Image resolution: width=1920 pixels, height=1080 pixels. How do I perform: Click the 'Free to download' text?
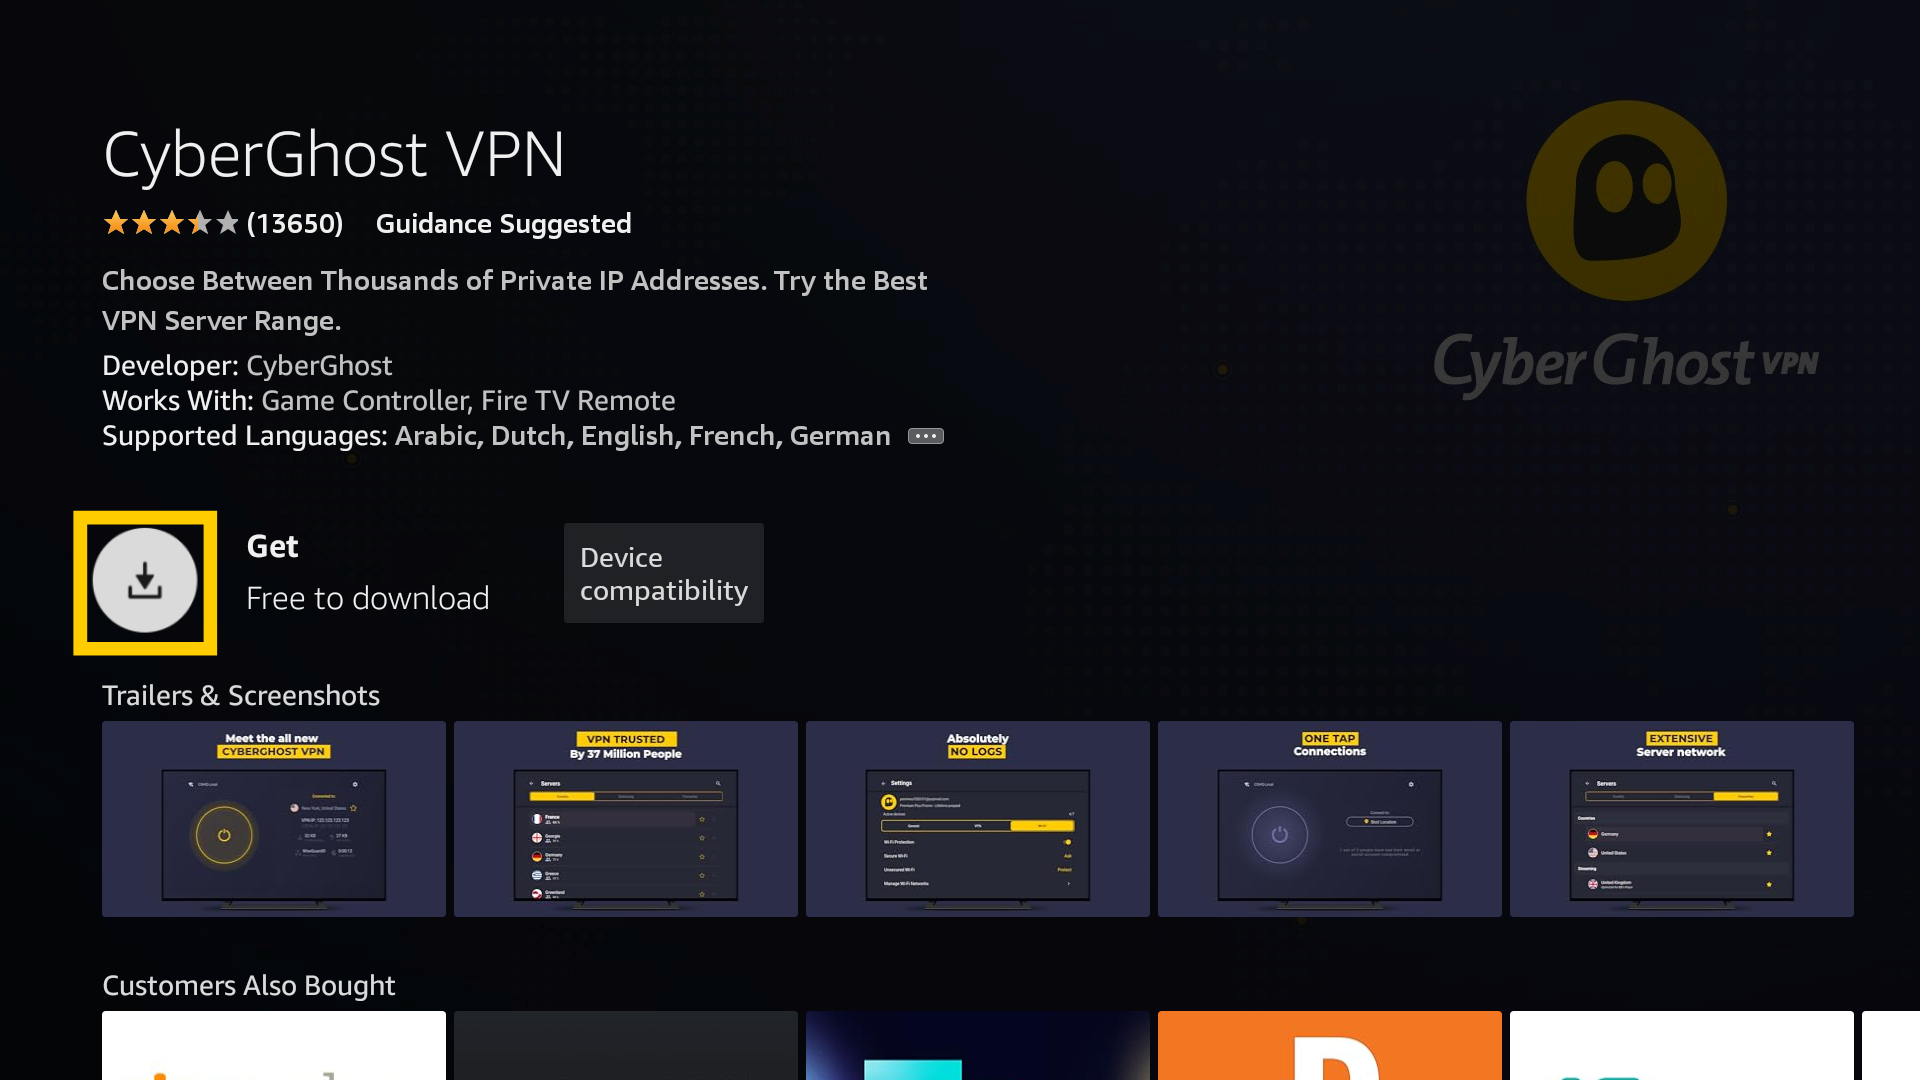368,598
